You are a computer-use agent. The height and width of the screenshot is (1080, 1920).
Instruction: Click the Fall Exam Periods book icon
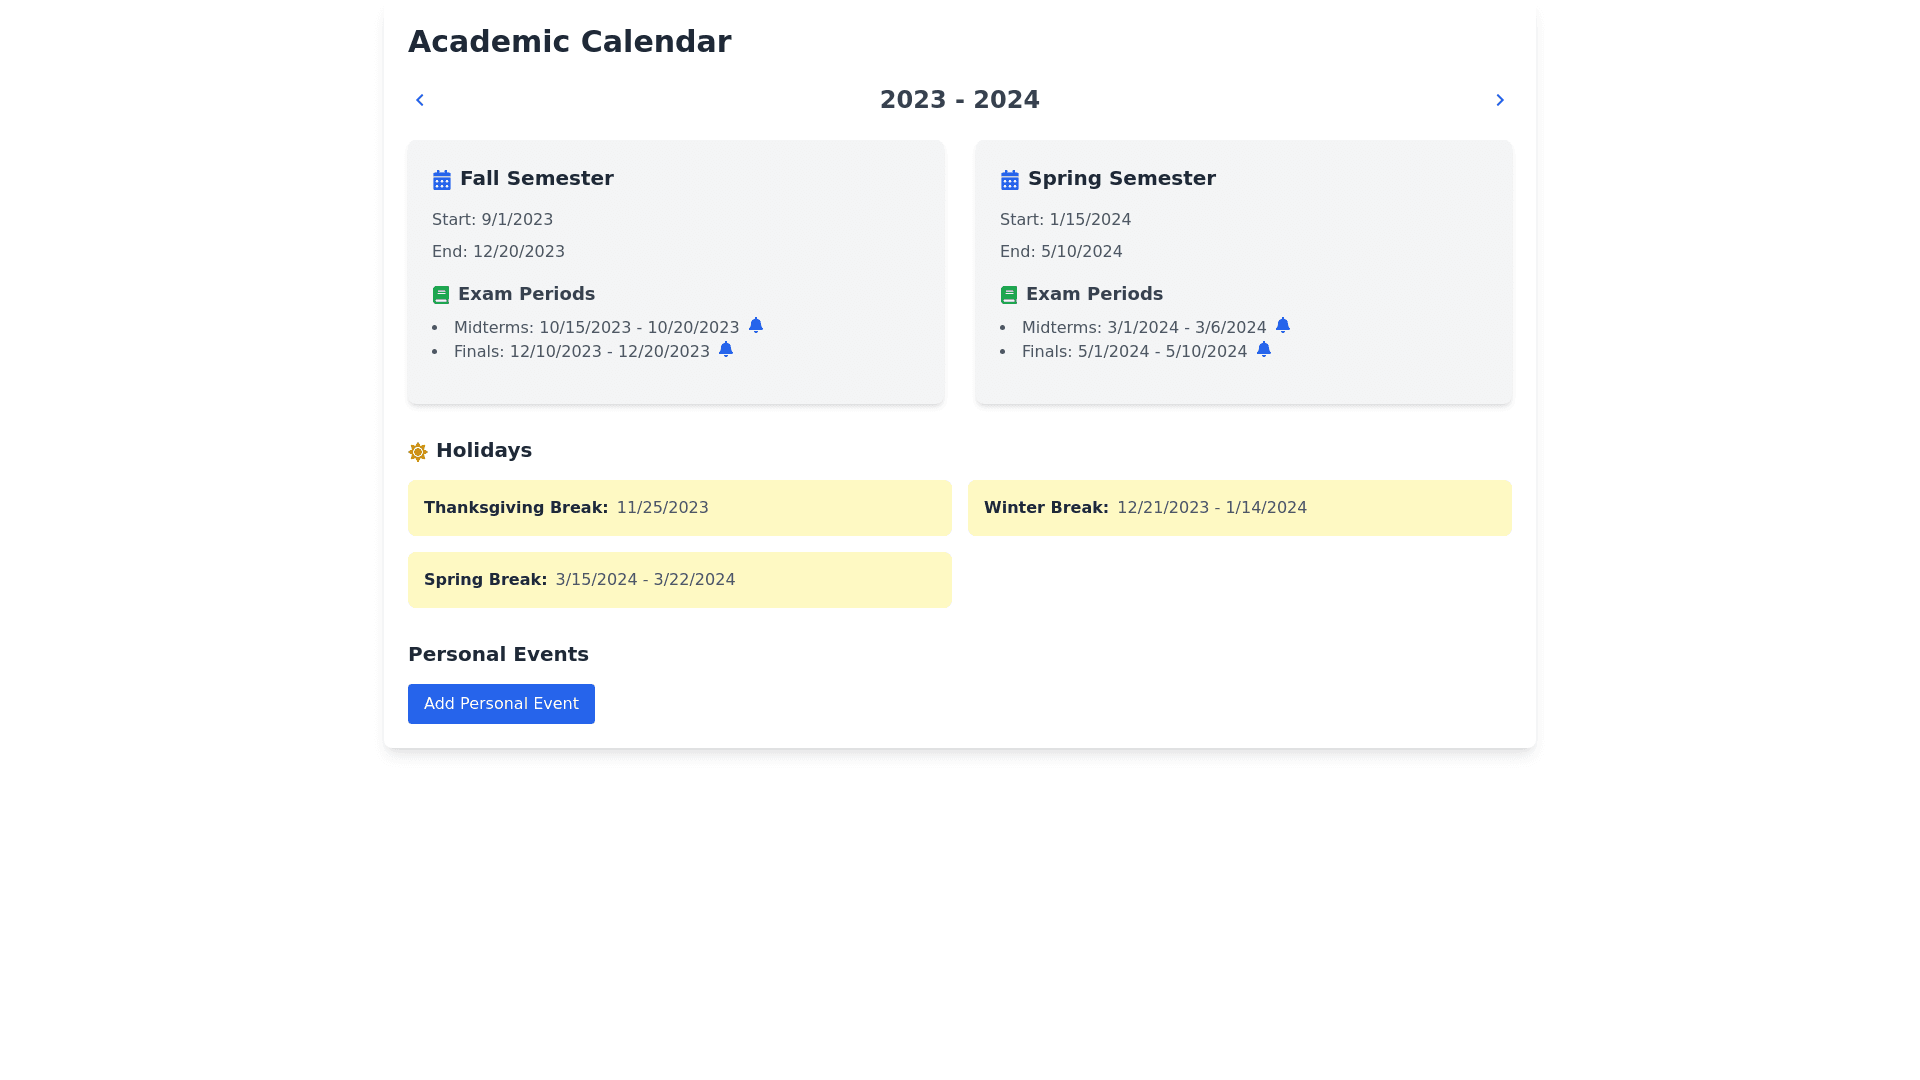pyautogui.click(x=441, y=295)
